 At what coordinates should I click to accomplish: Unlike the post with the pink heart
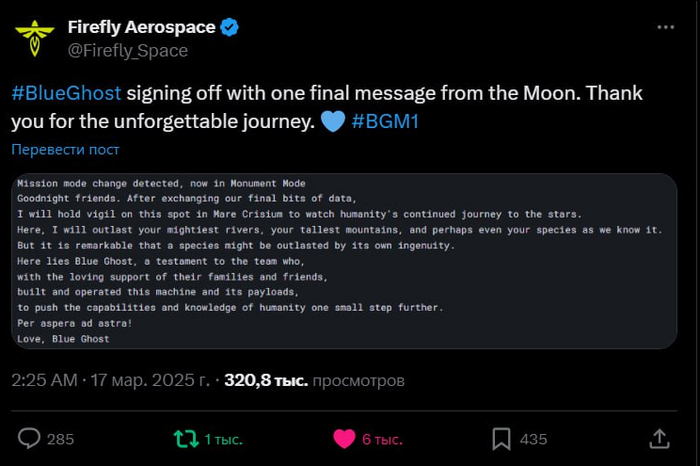[x=344, y=439]
